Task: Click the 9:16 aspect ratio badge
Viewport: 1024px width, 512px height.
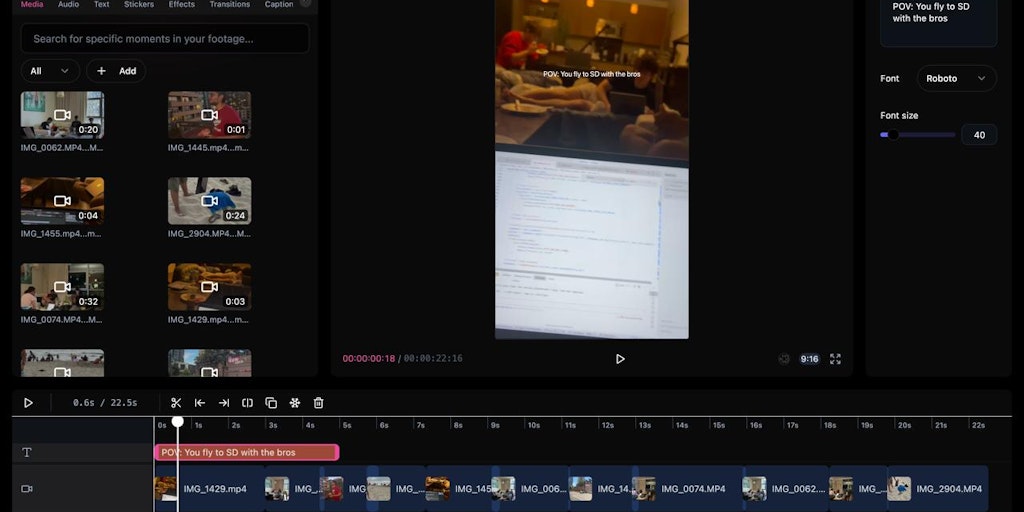Action: (809, 359)
